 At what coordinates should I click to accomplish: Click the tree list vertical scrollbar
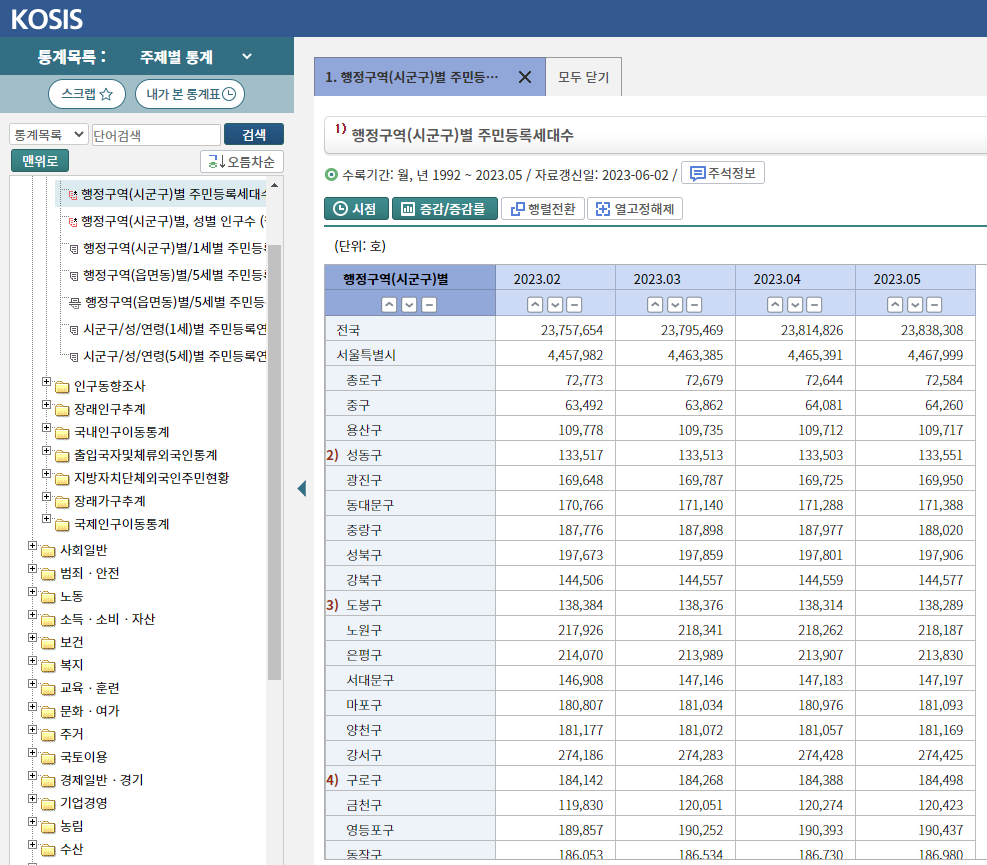pyautogui.click(x=274, y=462)
